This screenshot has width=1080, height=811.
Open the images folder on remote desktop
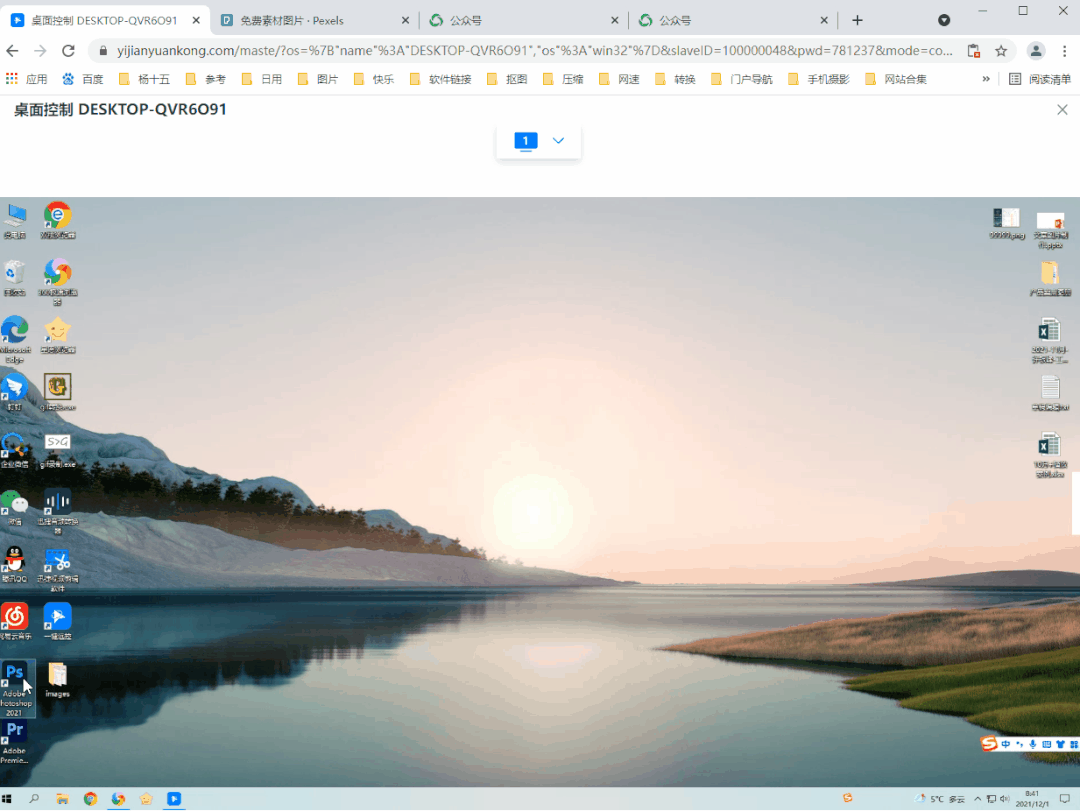[58, 679]
